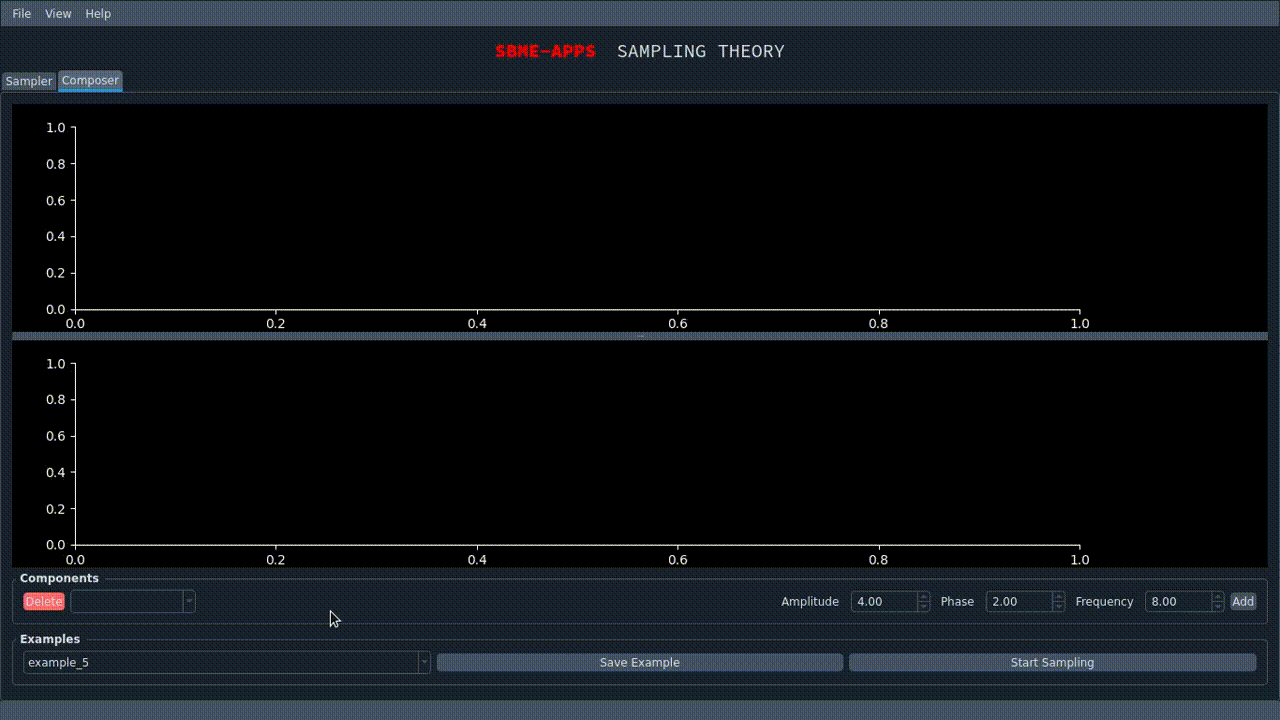
Task: Click the splitter handle between the two plots
Action: click(x=640, y=336)
